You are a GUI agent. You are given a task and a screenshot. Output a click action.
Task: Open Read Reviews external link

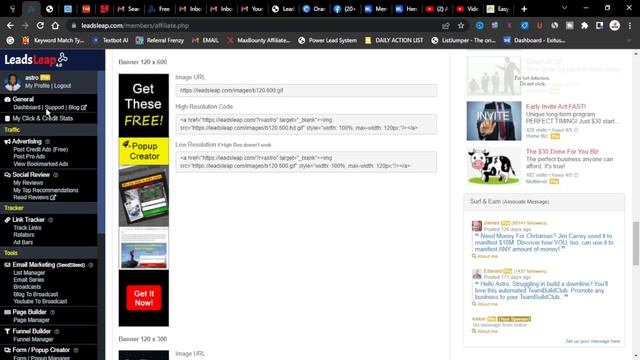[34, 197]
